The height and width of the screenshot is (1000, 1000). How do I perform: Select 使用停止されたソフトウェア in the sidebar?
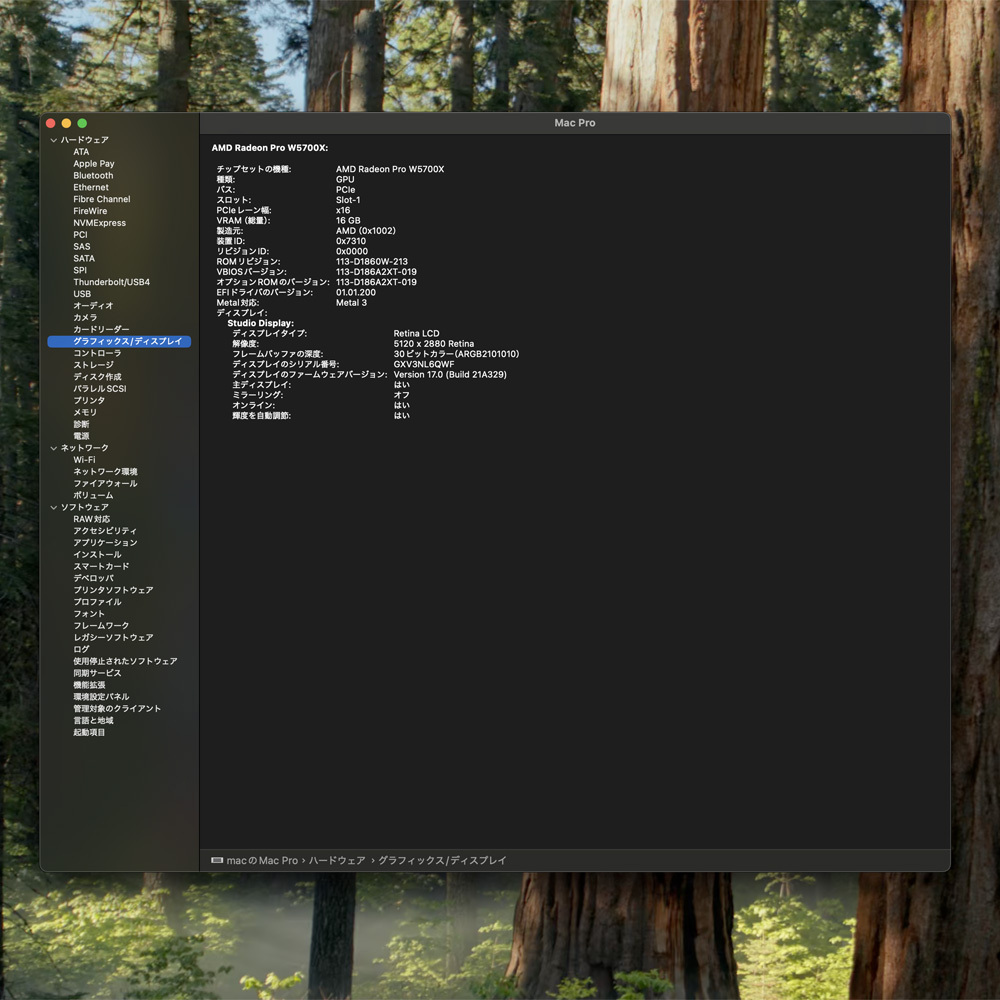(x=125, y=661)
